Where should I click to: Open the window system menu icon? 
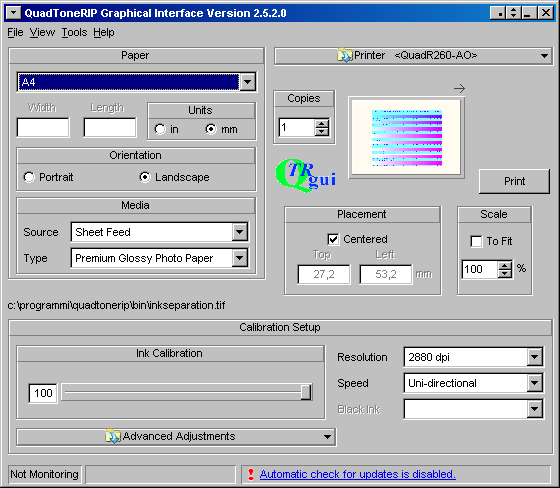(x=13, y=13)
